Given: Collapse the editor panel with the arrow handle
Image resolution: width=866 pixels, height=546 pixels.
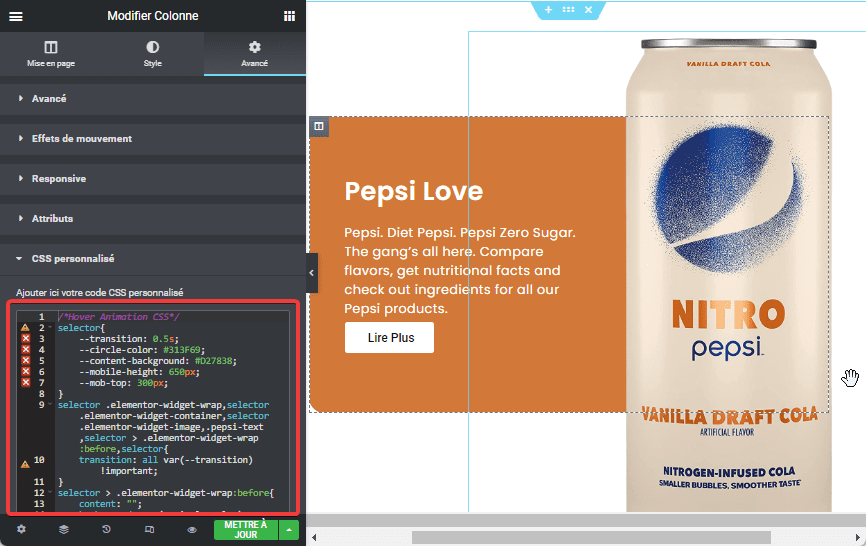Looking at the screenshot, I should click(x=311, y=273).
